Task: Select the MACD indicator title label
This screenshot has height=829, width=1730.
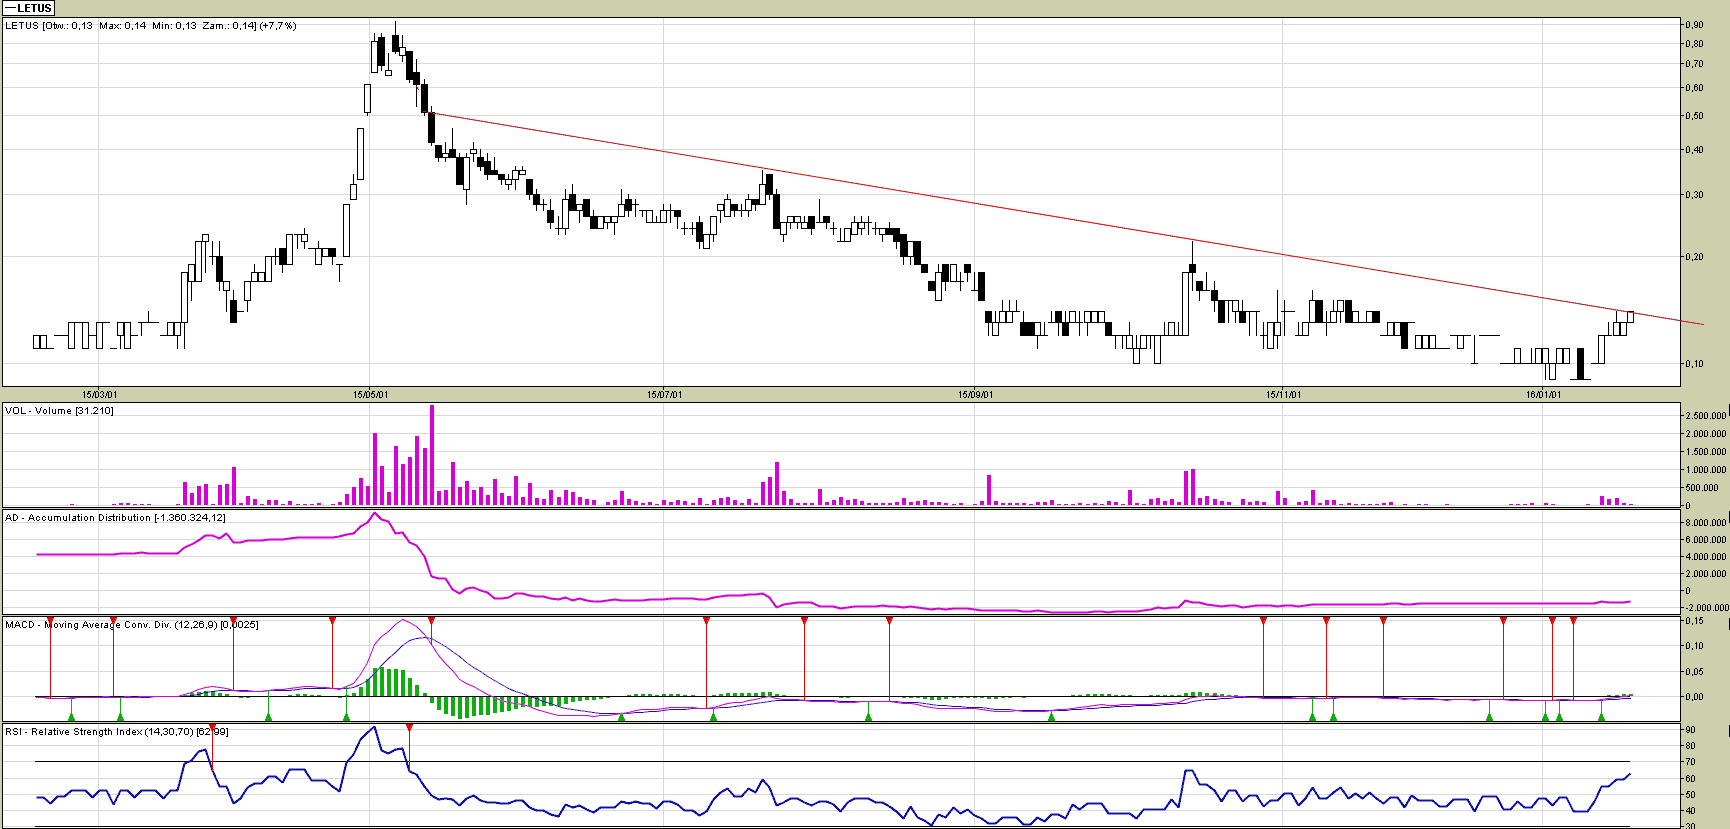Action: pos(131,625)
